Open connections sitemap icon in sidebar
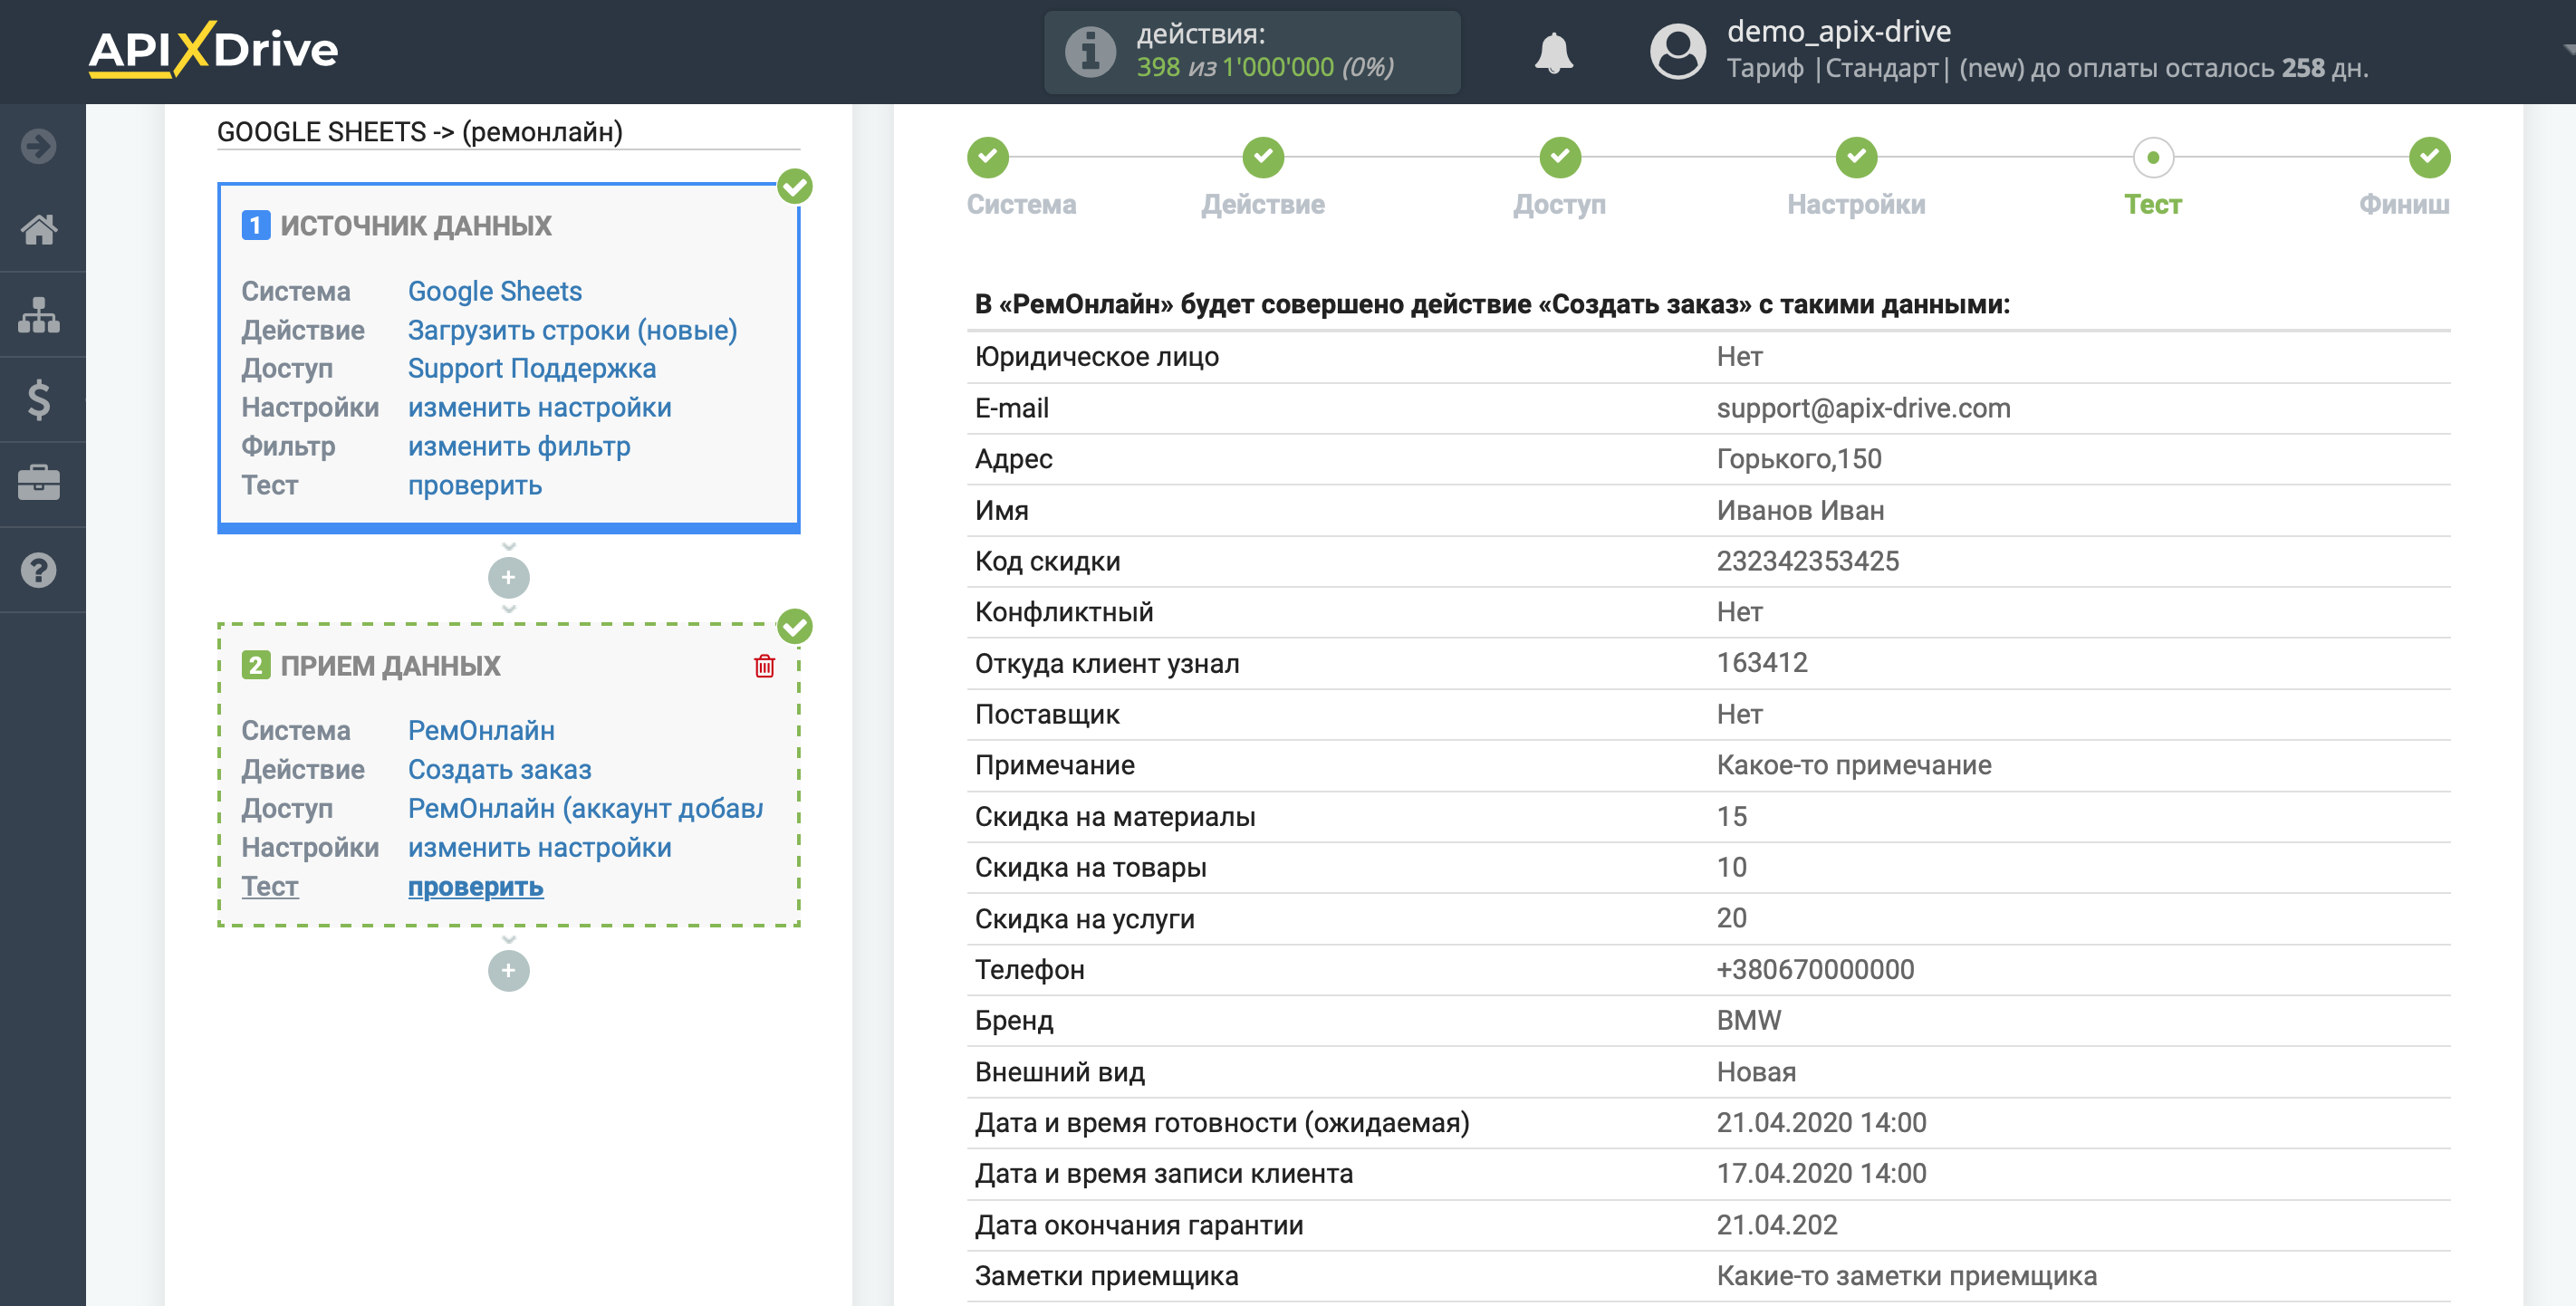The height and width of the screenshot is (1306, 2576). [39, 315]
